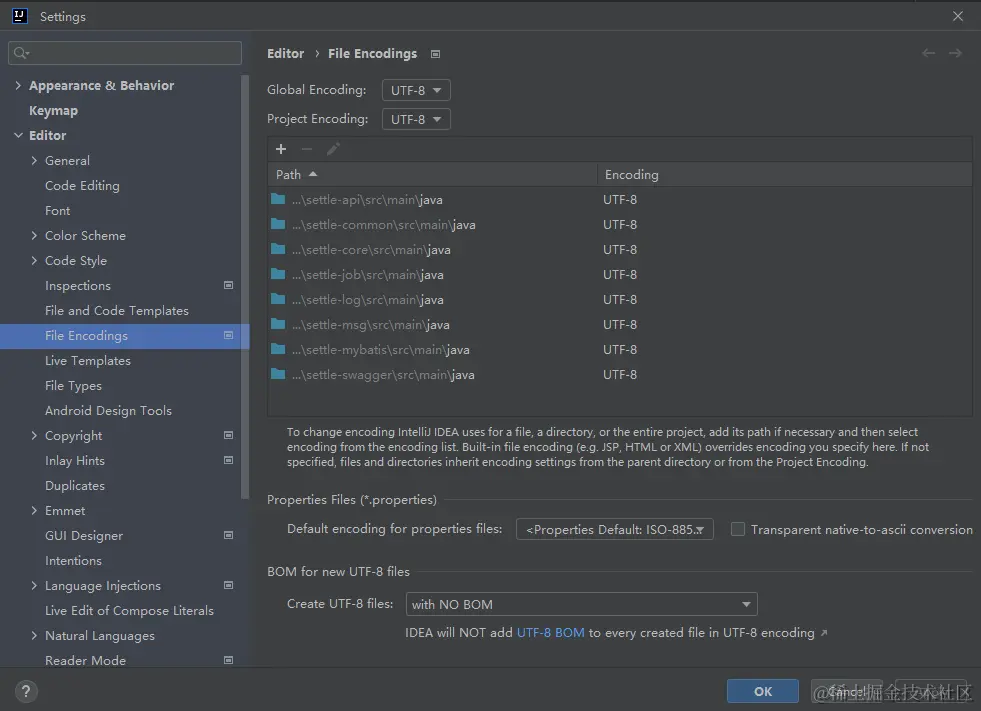Click the forward navigation arrow
981x711 pixels.
click(x=956, y=53)
